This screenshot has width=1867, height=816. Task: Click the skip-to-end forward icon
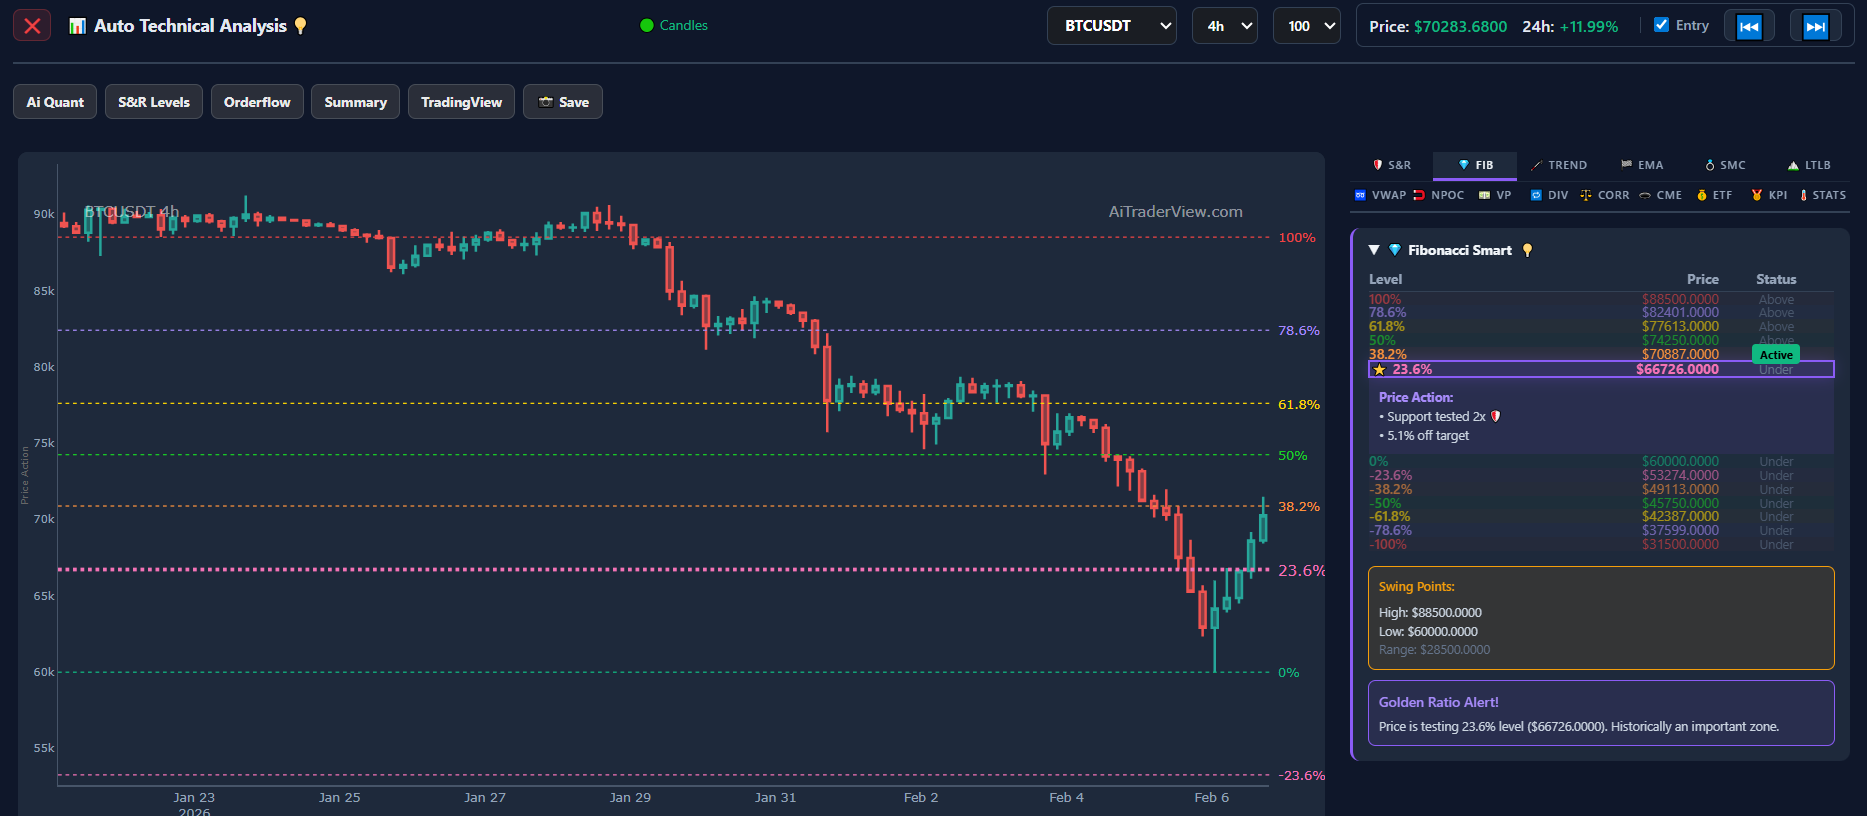point(1815,26)
